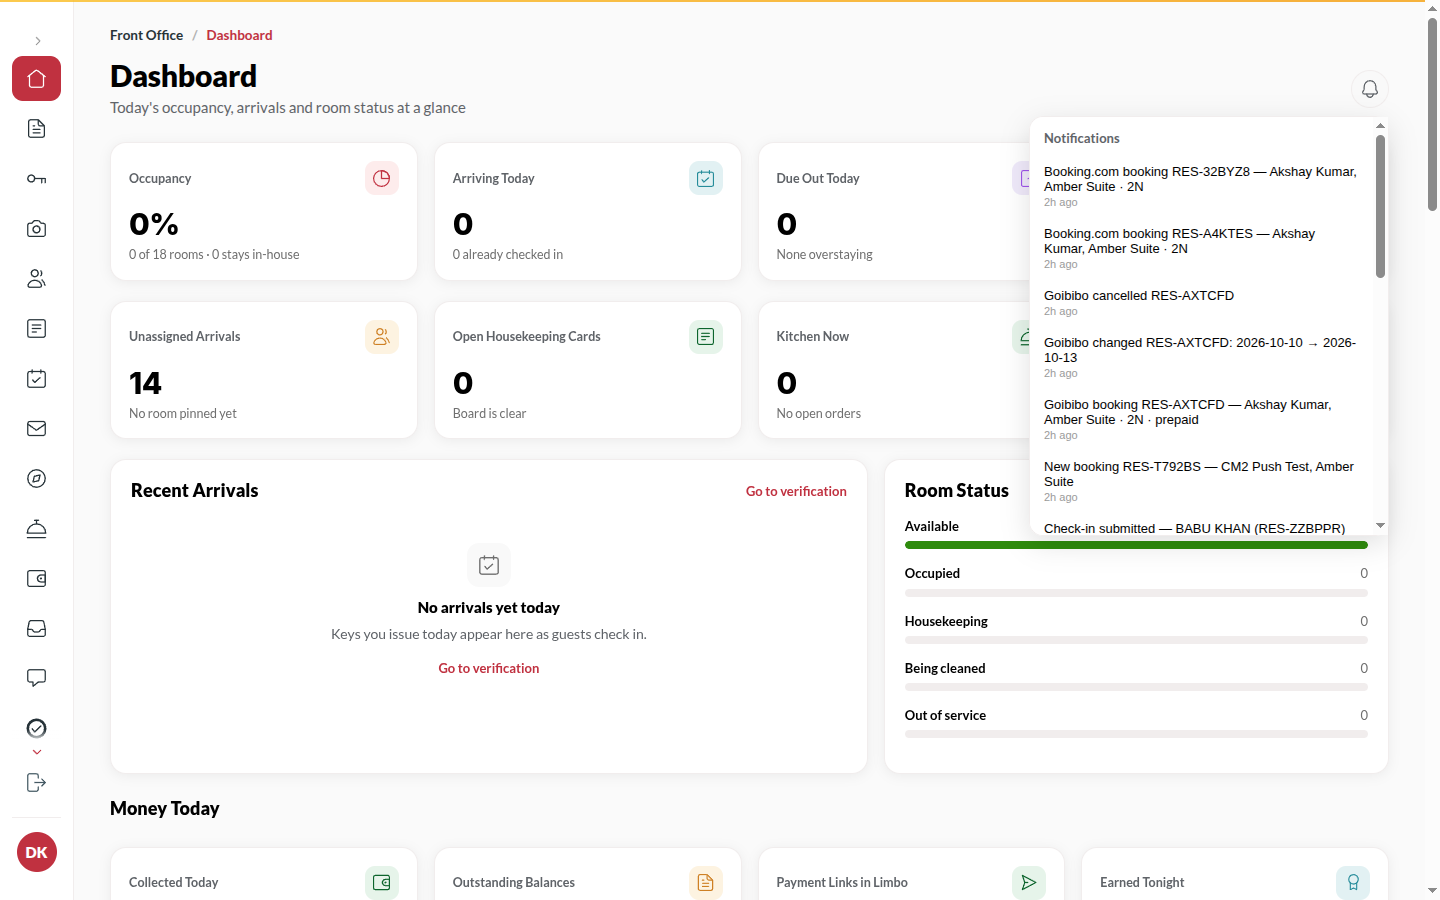This screenshot has height=900, width=1440.
Task: Open the key icon in sidebar
Action: click(x=36, y=179)
